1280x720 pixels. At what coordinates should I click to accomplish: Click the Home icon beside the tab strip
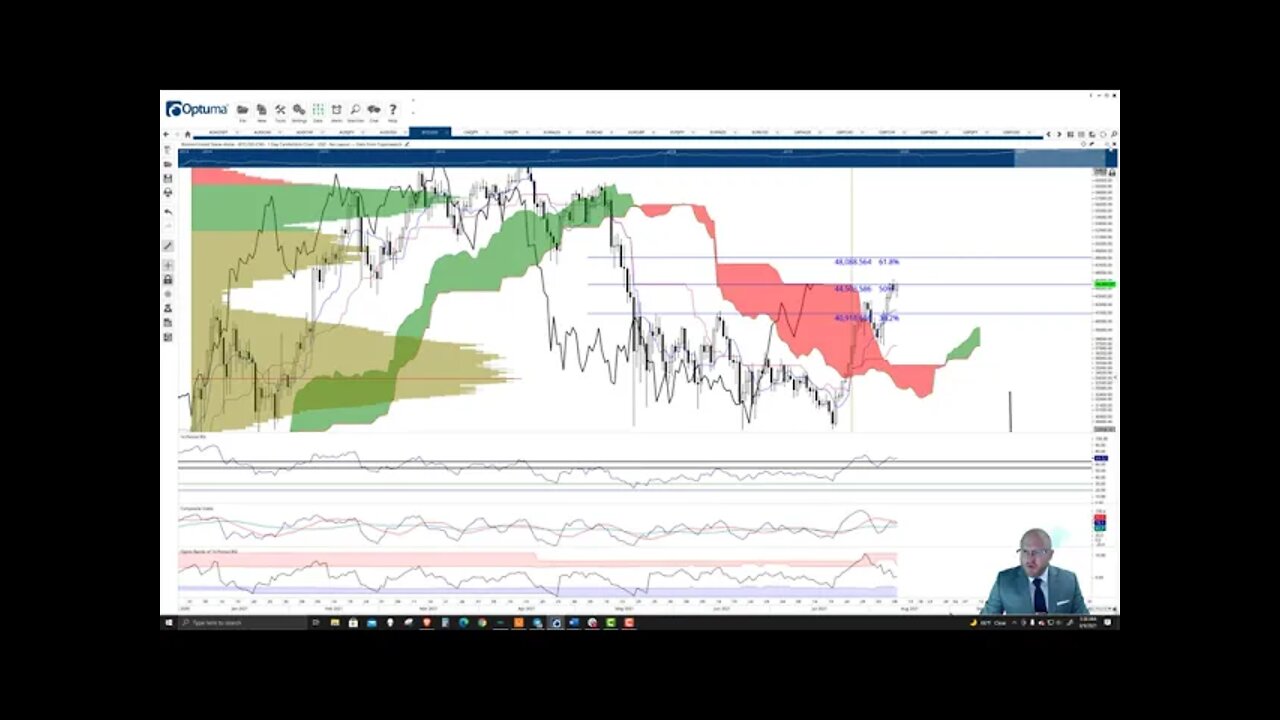coord(187,133)
